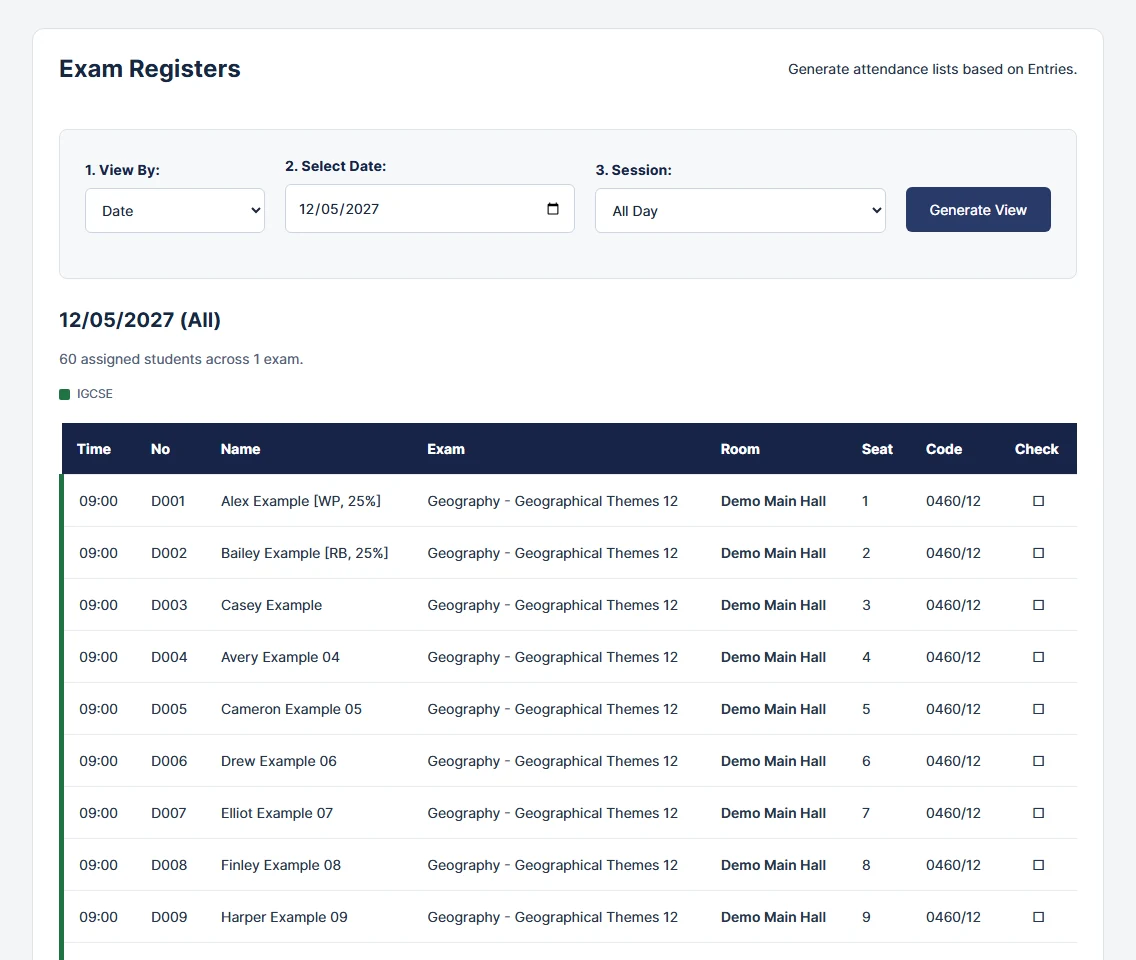
Task: Click candidate number D003
Action: (x=169, y=605)
